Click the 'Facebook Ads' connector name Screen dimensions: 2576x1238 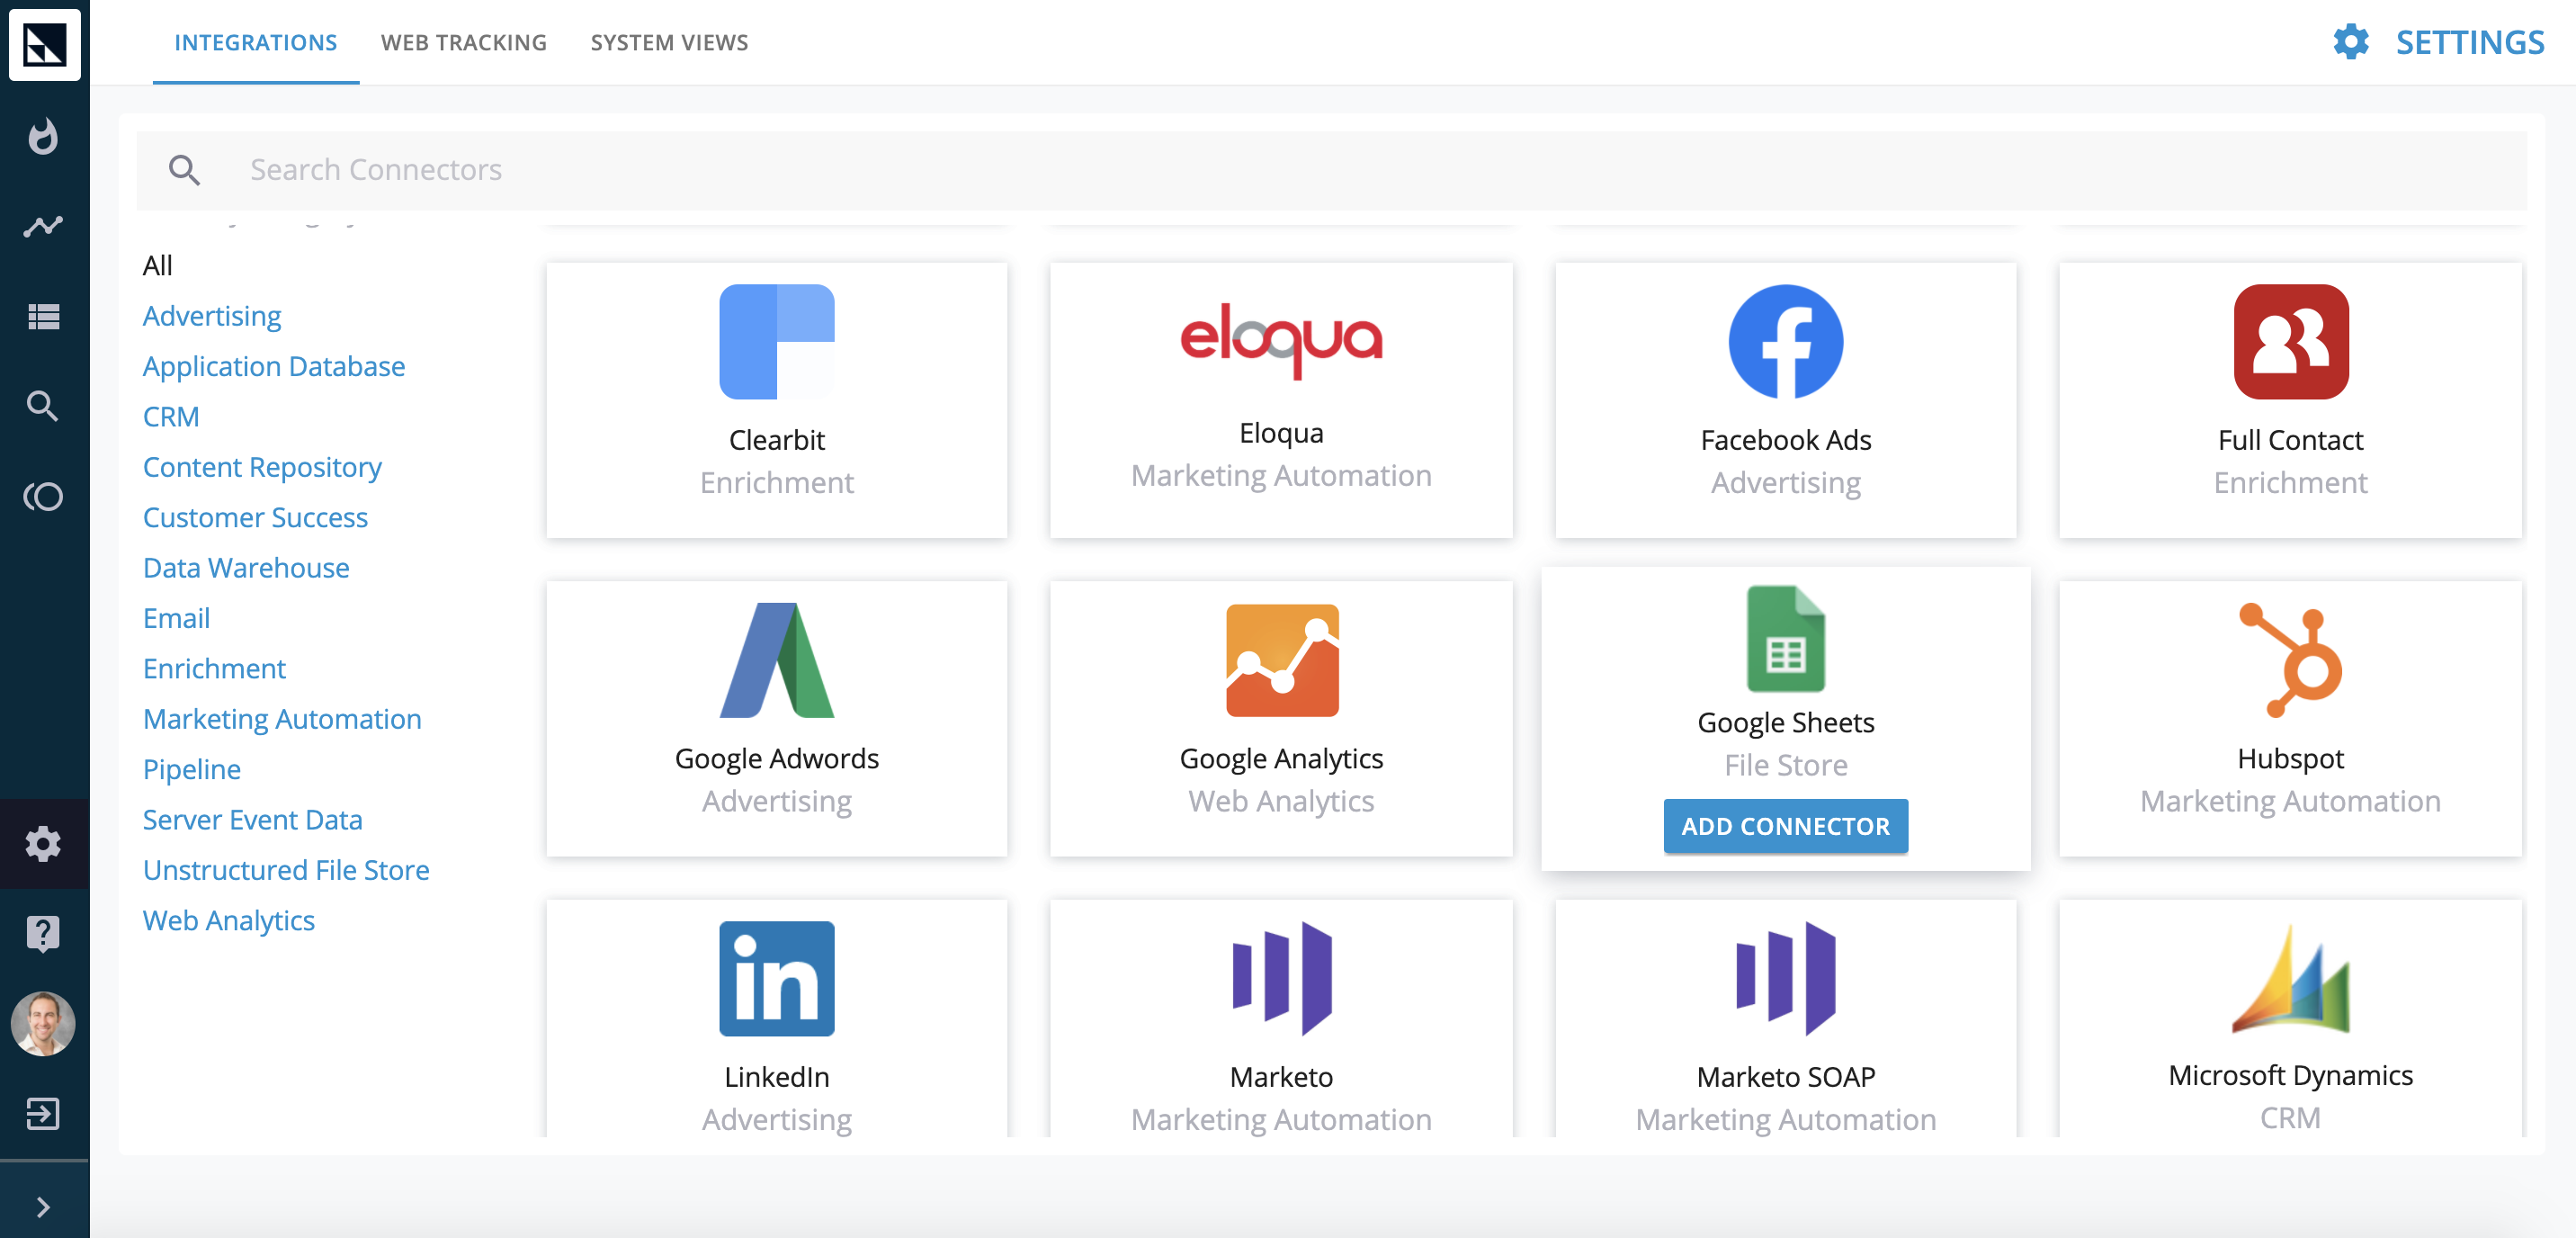pos(1785,439)
